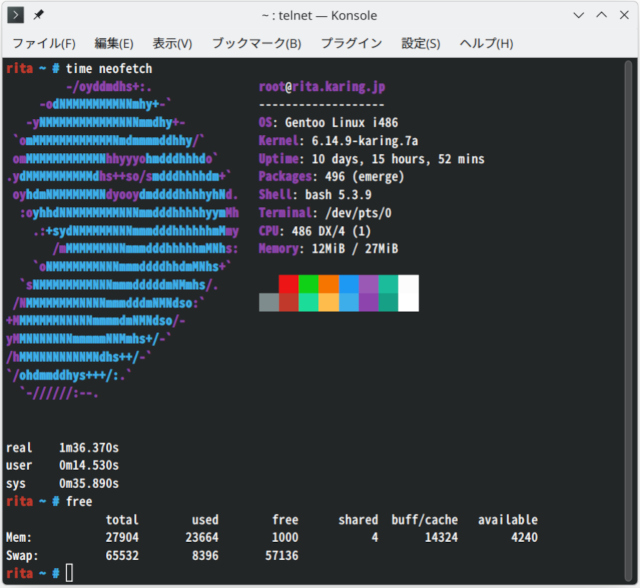Open the ヘルプ(H) menu
640x588 pixels.
click(487, 43)
